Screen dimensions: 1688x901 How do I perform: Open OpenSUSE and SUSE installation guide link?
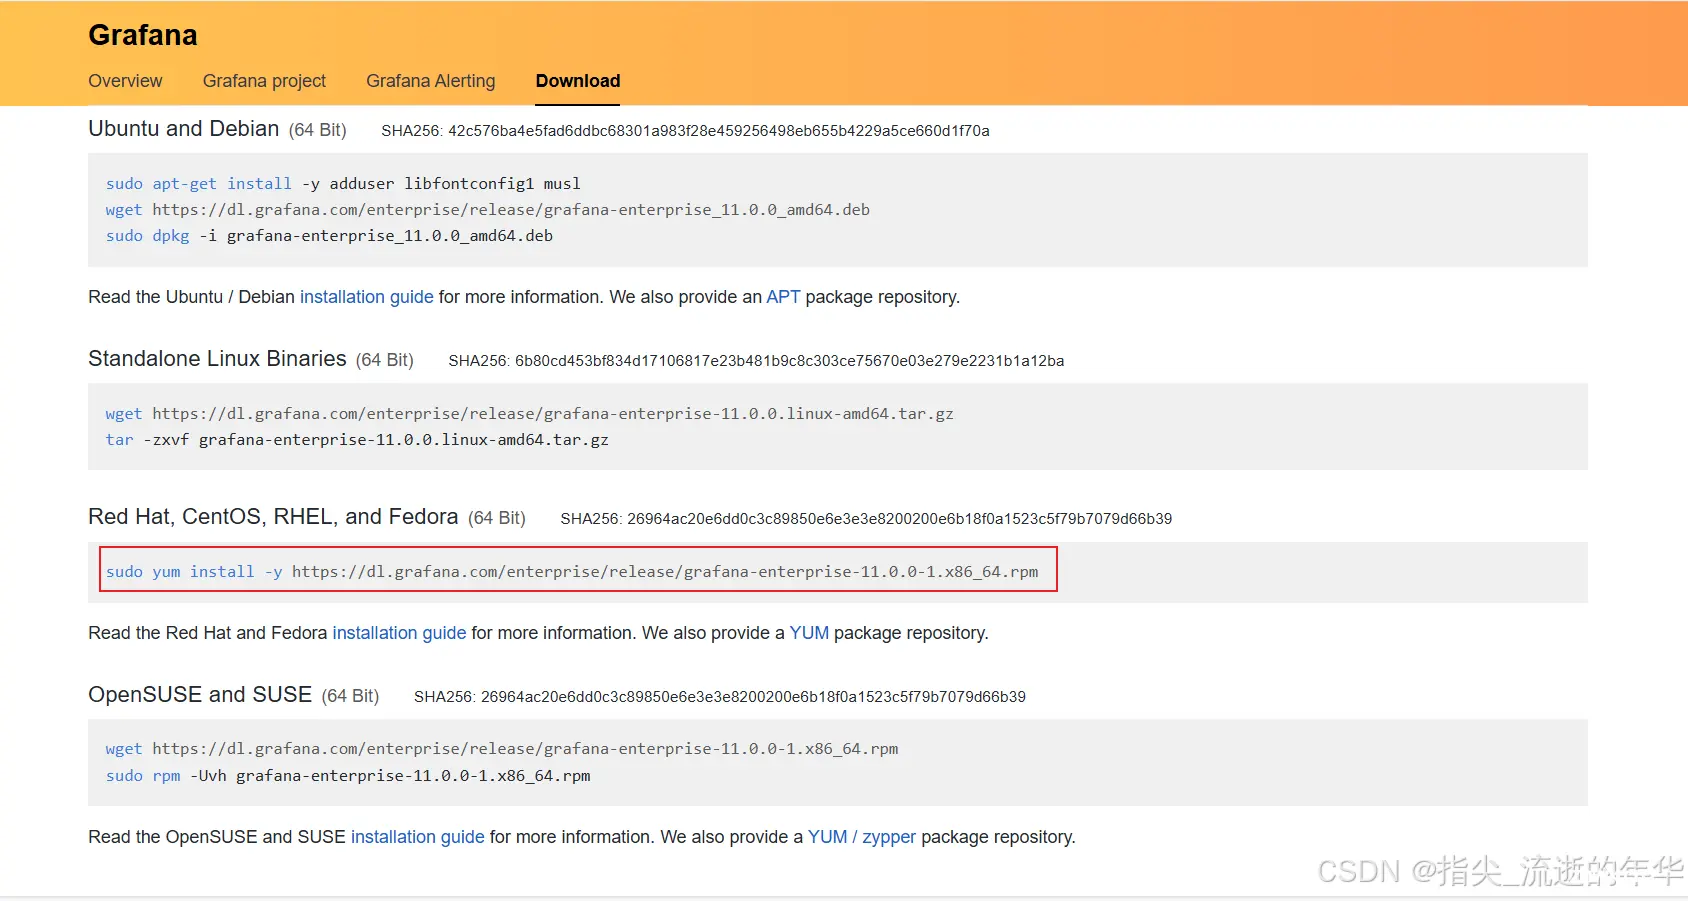click(x=418, y=837)
